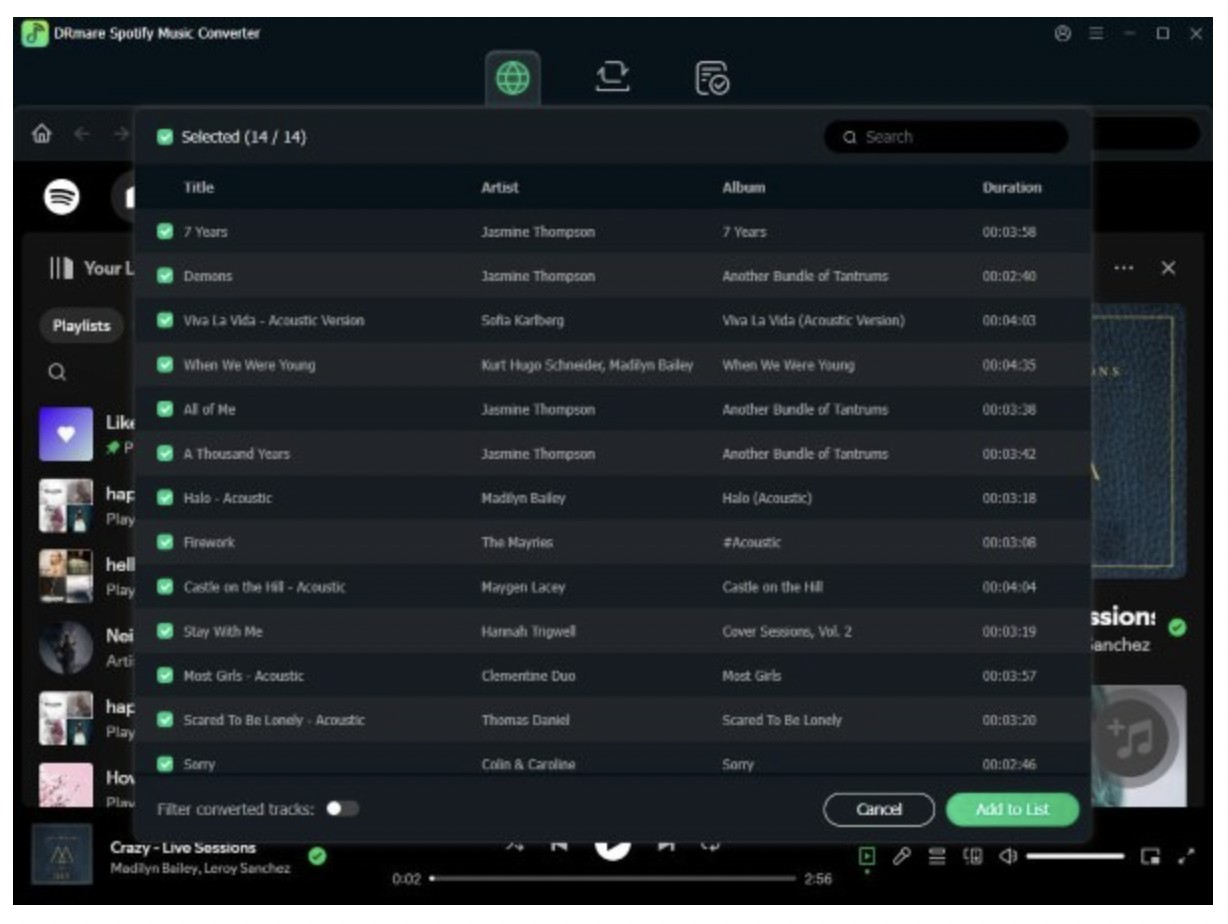Open the three-dots more options menu
The image size is (1228, 924).
point(1124,269)
